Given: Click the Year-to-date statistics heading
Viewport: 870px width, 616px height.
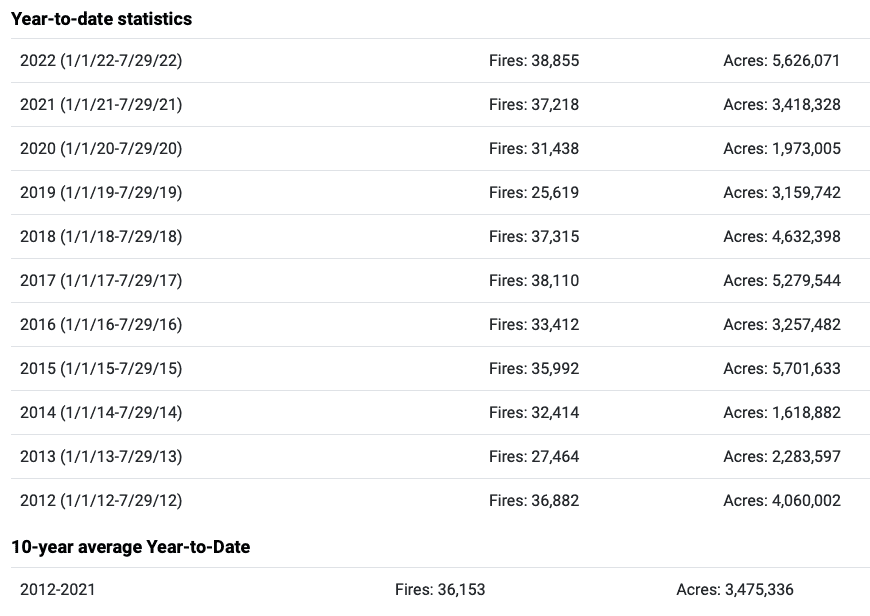Looking at the screenshot, I should coord(102,19).
